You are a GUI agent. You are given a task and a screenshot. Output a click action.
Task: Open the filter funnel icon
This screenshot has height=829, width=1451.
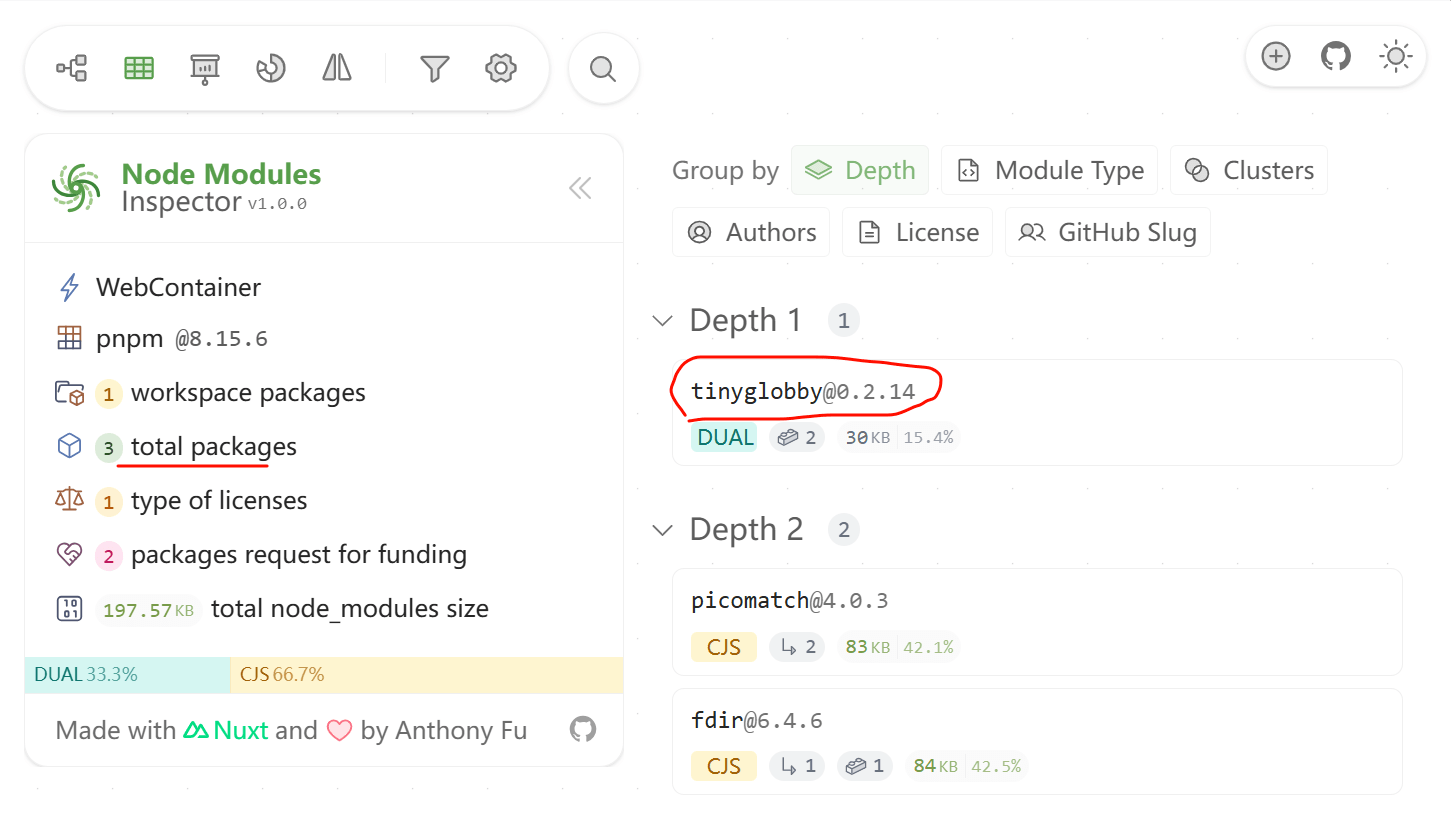coord(434,68)
